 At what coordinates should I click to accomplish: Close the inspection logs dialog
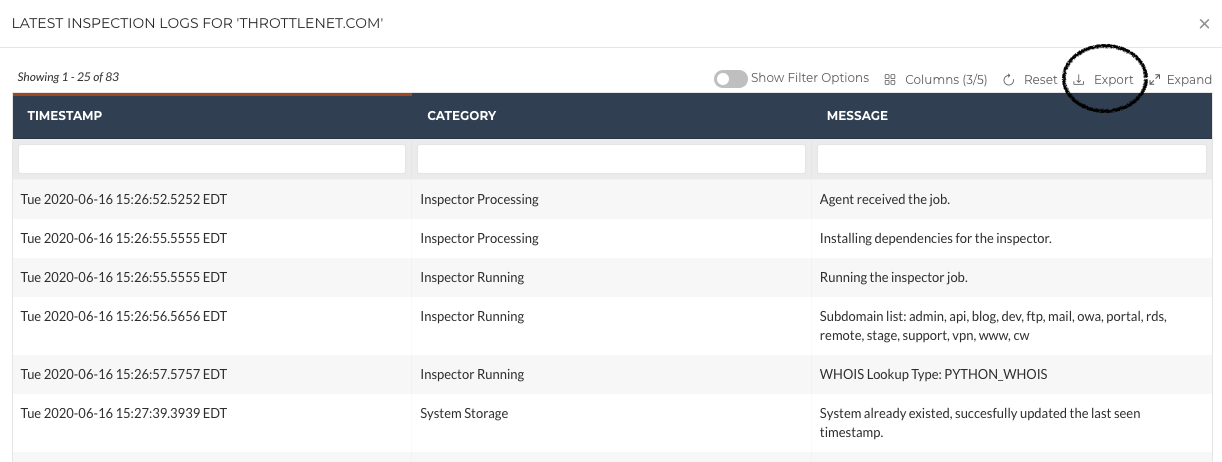(x=1204, y=24)
